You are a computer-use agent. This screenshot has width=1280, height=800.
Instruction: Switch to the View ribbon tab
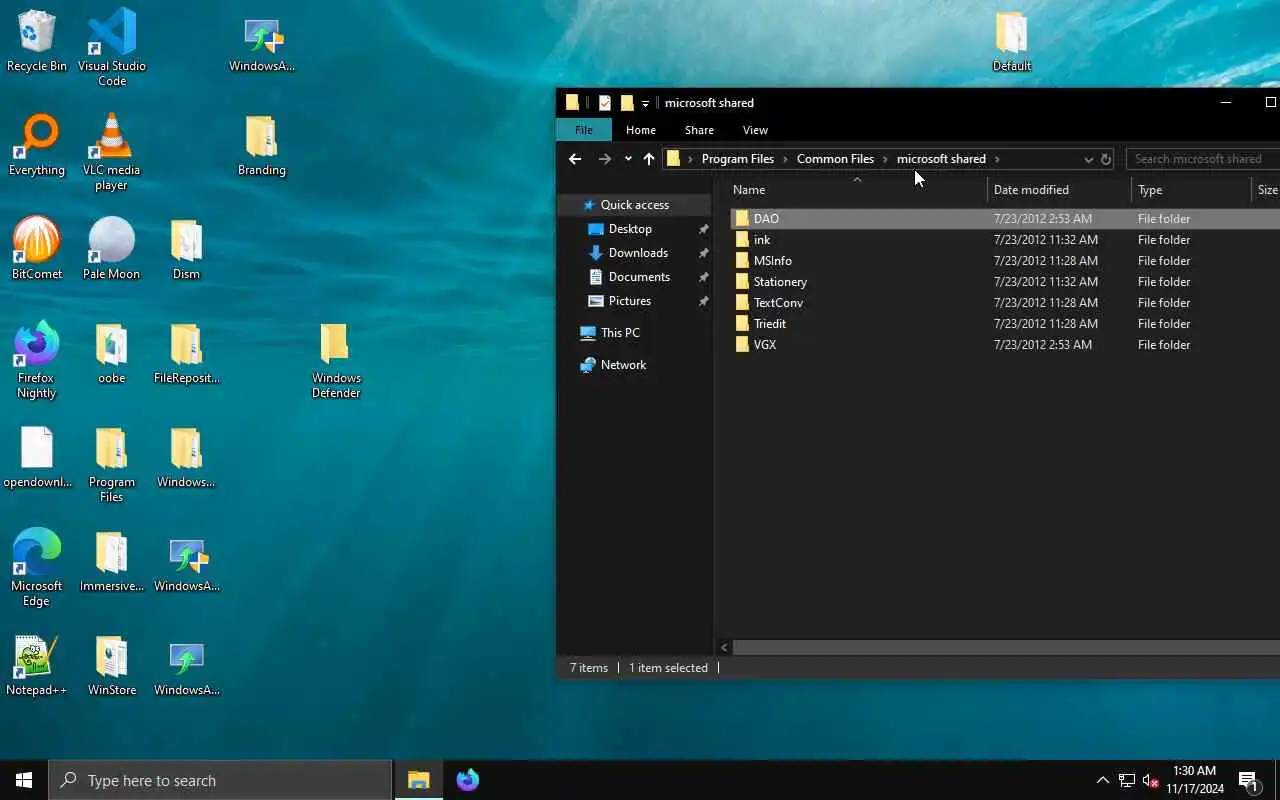click(x=755, y=130)
